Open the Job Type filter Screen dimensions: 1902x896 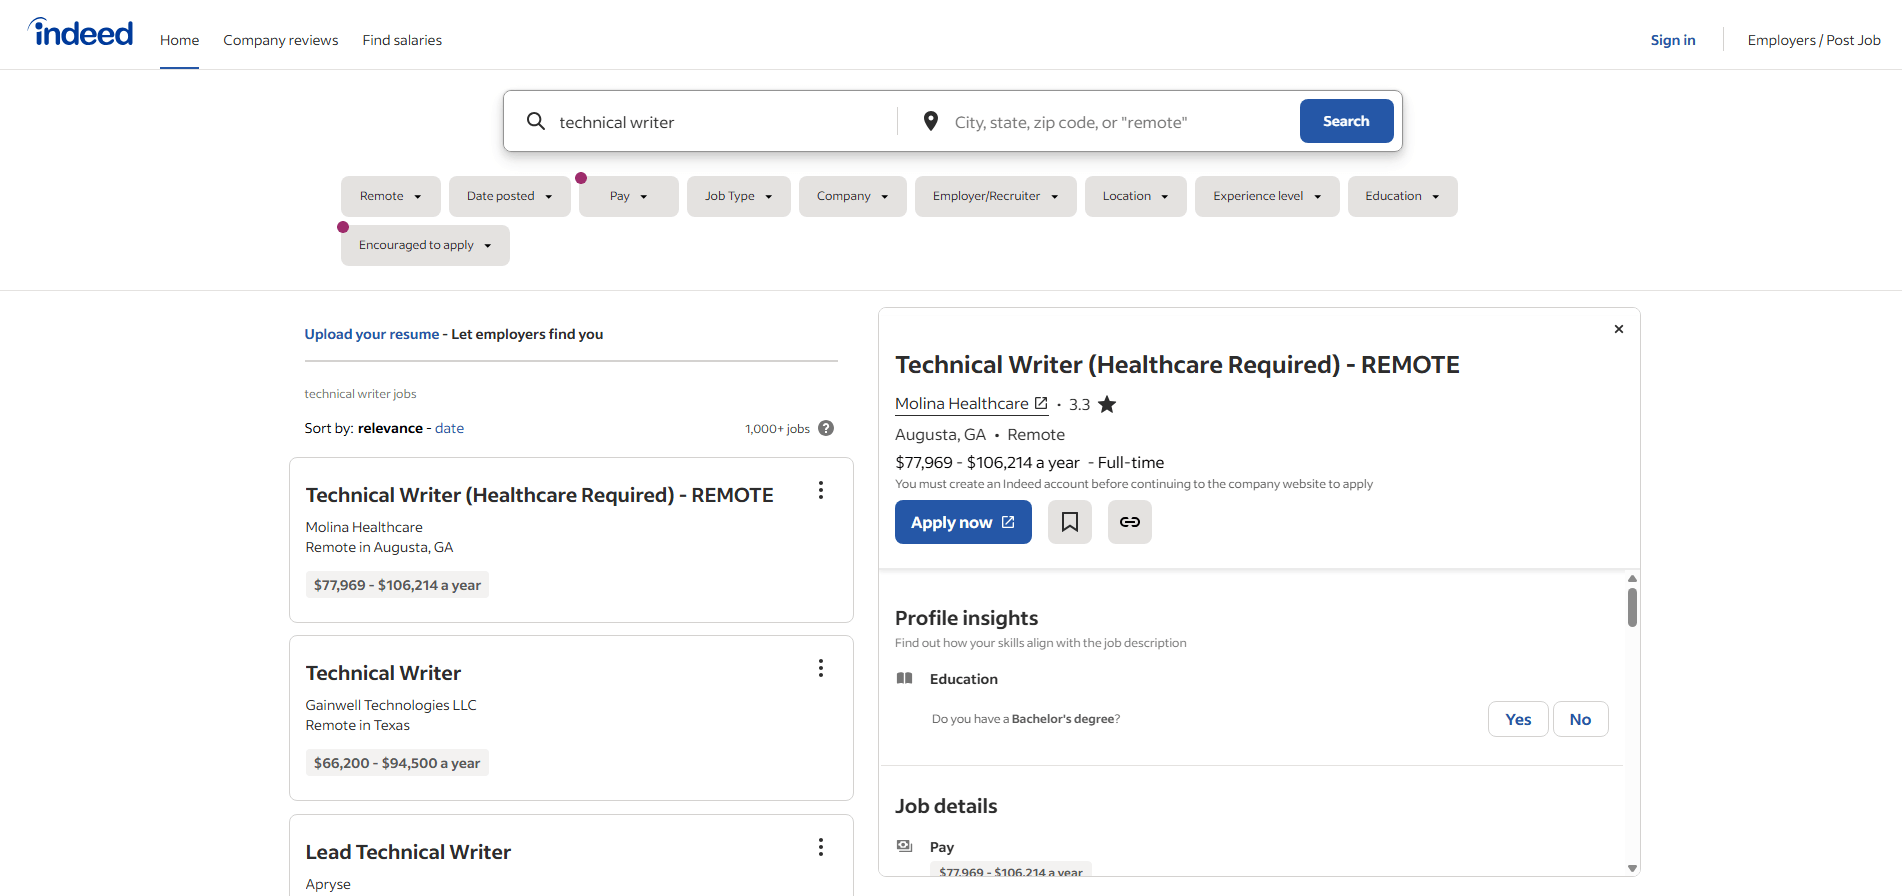739,196
